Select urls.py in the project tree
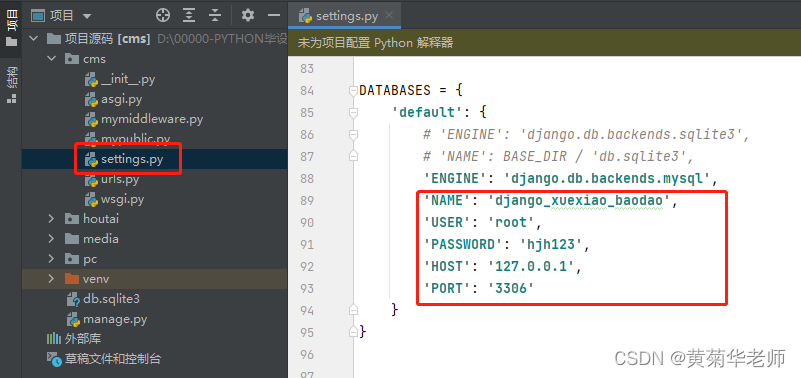Viewport: 801px width, 378px height. coord(120,179)
